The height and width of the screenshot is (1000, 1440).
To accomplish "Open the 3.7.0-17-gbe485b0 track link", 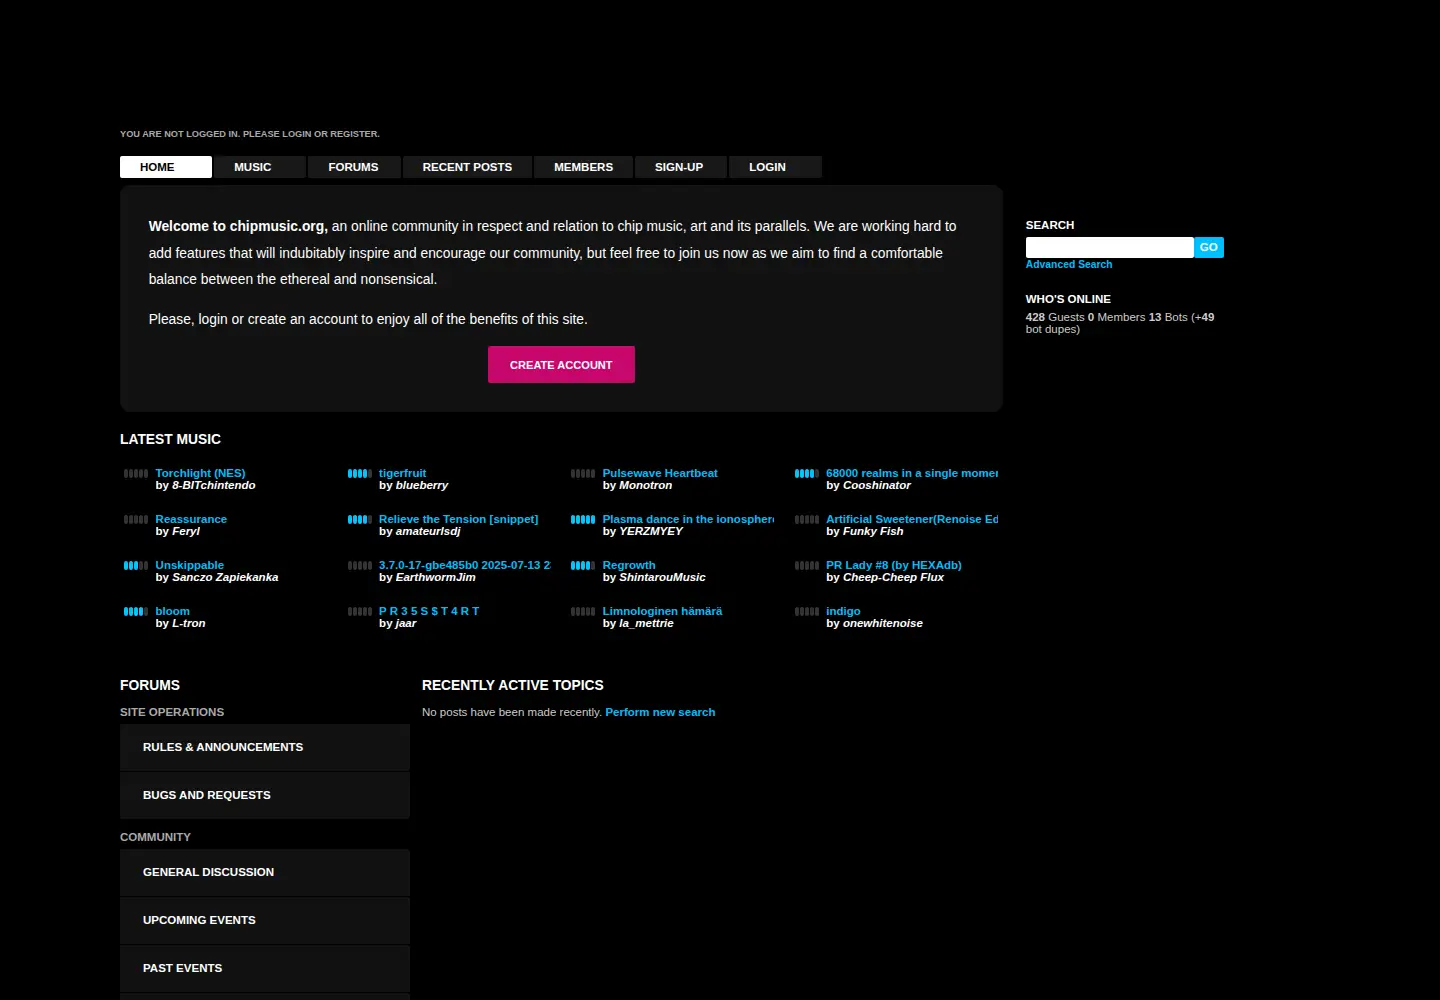I will click(465, 566).
